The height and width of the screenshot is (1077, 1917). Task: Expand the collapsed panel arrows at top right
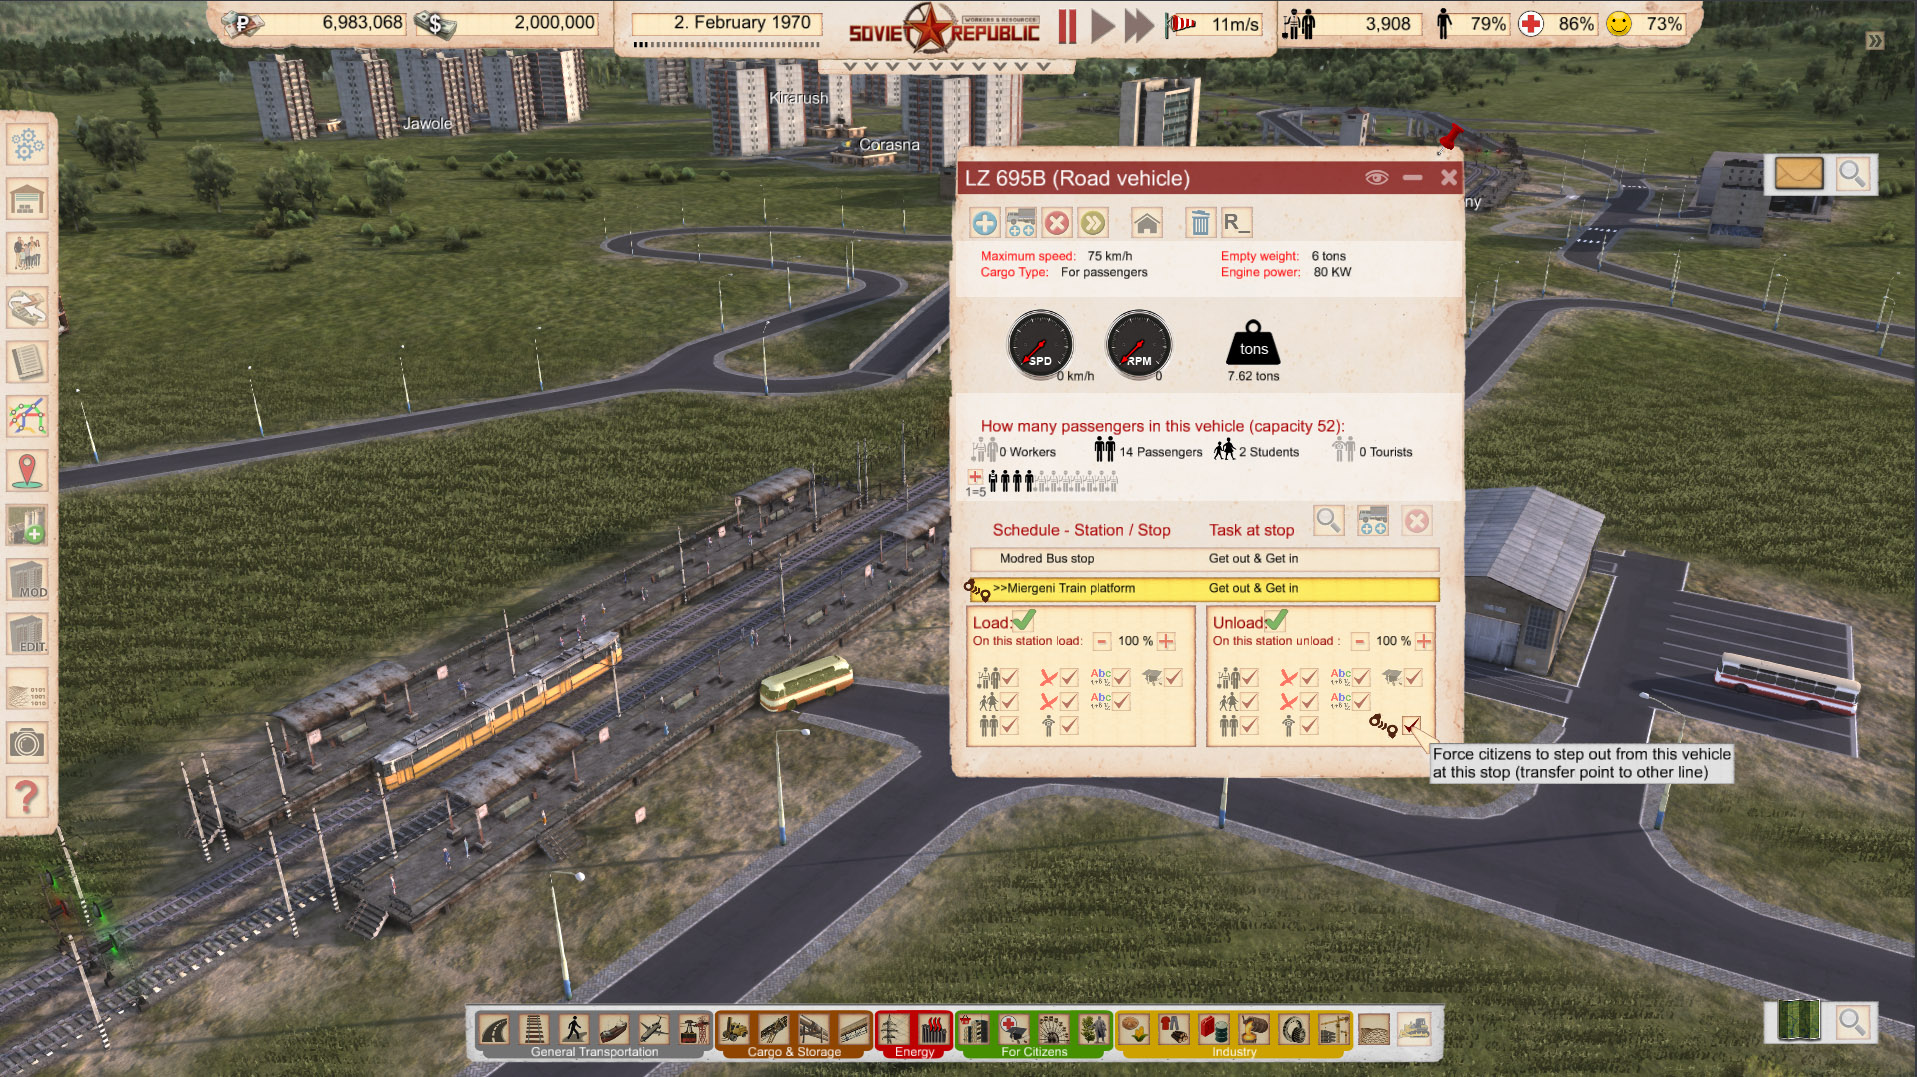[x=1874, y=41]
